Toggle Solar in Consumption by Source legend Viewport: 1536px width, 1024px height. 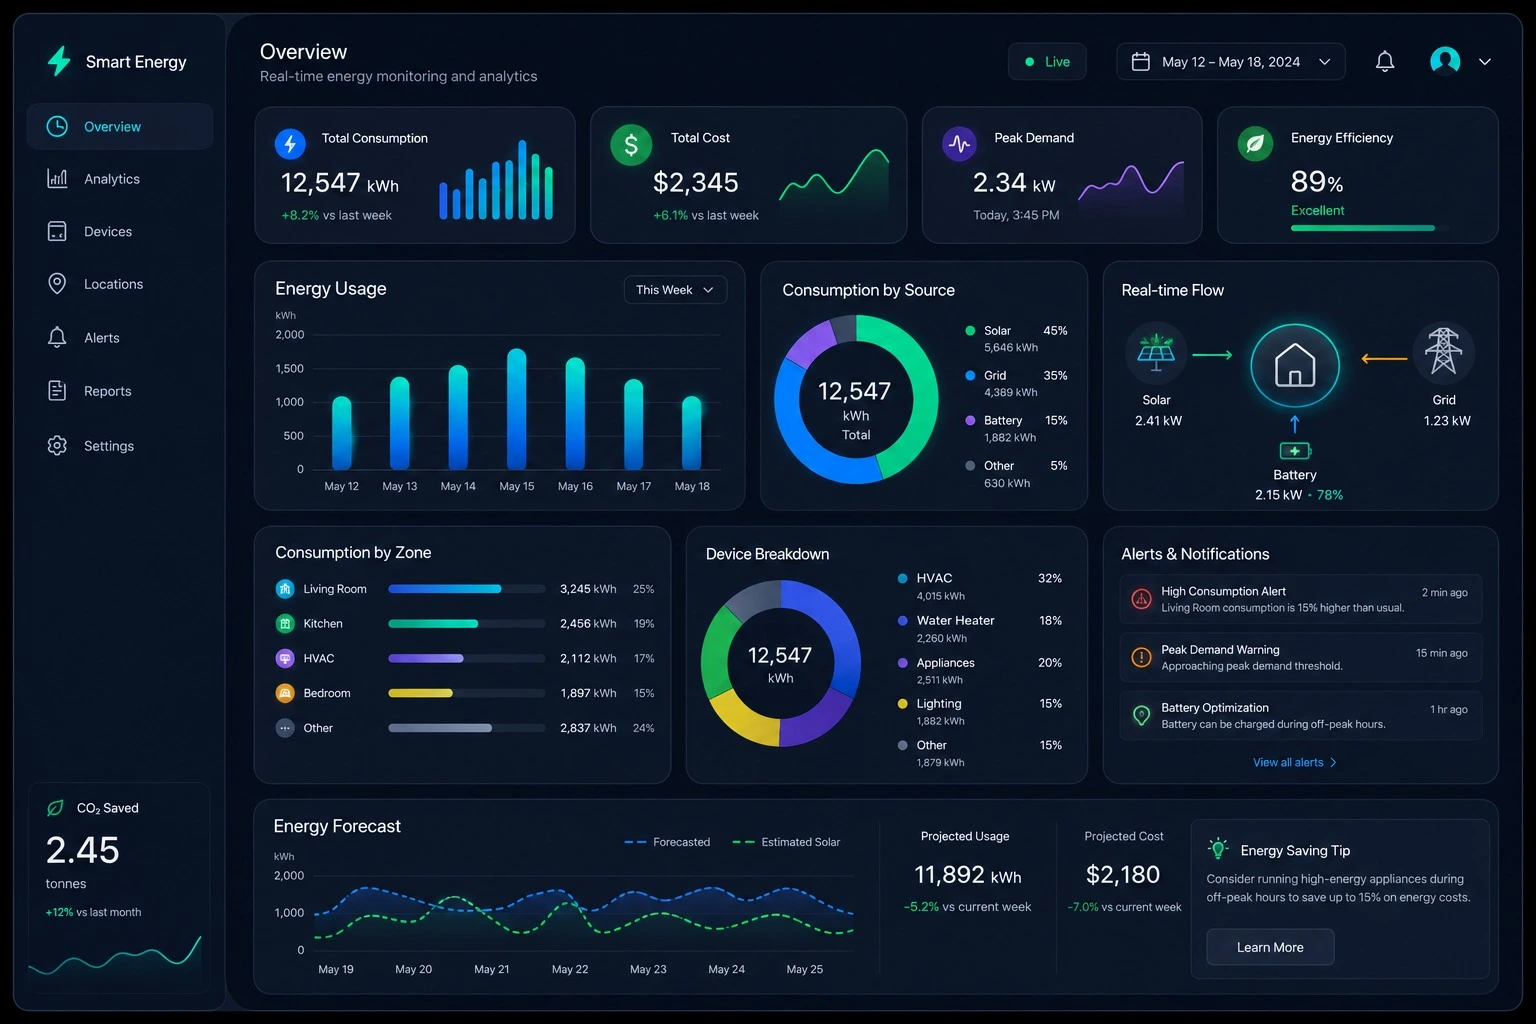click(1016, 339)
